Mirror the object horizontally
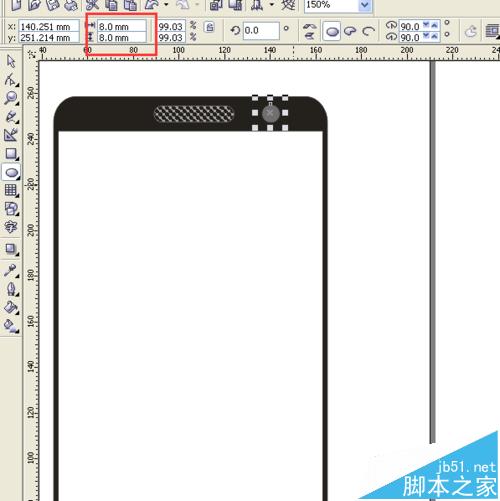 309,26
